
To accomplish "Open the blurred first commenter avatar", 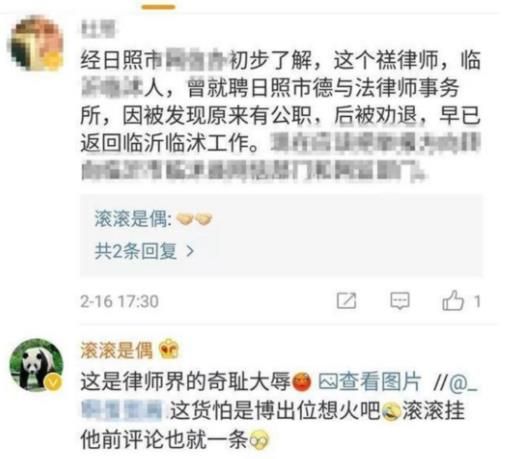I will click(36, 43).
